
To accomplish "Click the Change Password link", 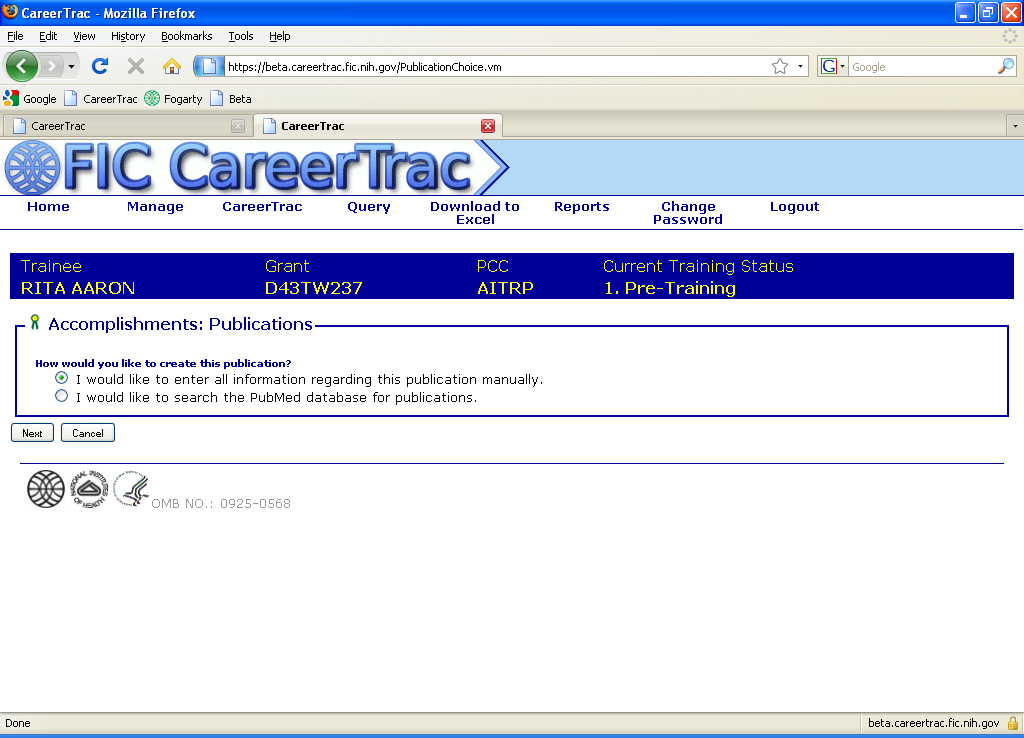I will coord(688,213).
